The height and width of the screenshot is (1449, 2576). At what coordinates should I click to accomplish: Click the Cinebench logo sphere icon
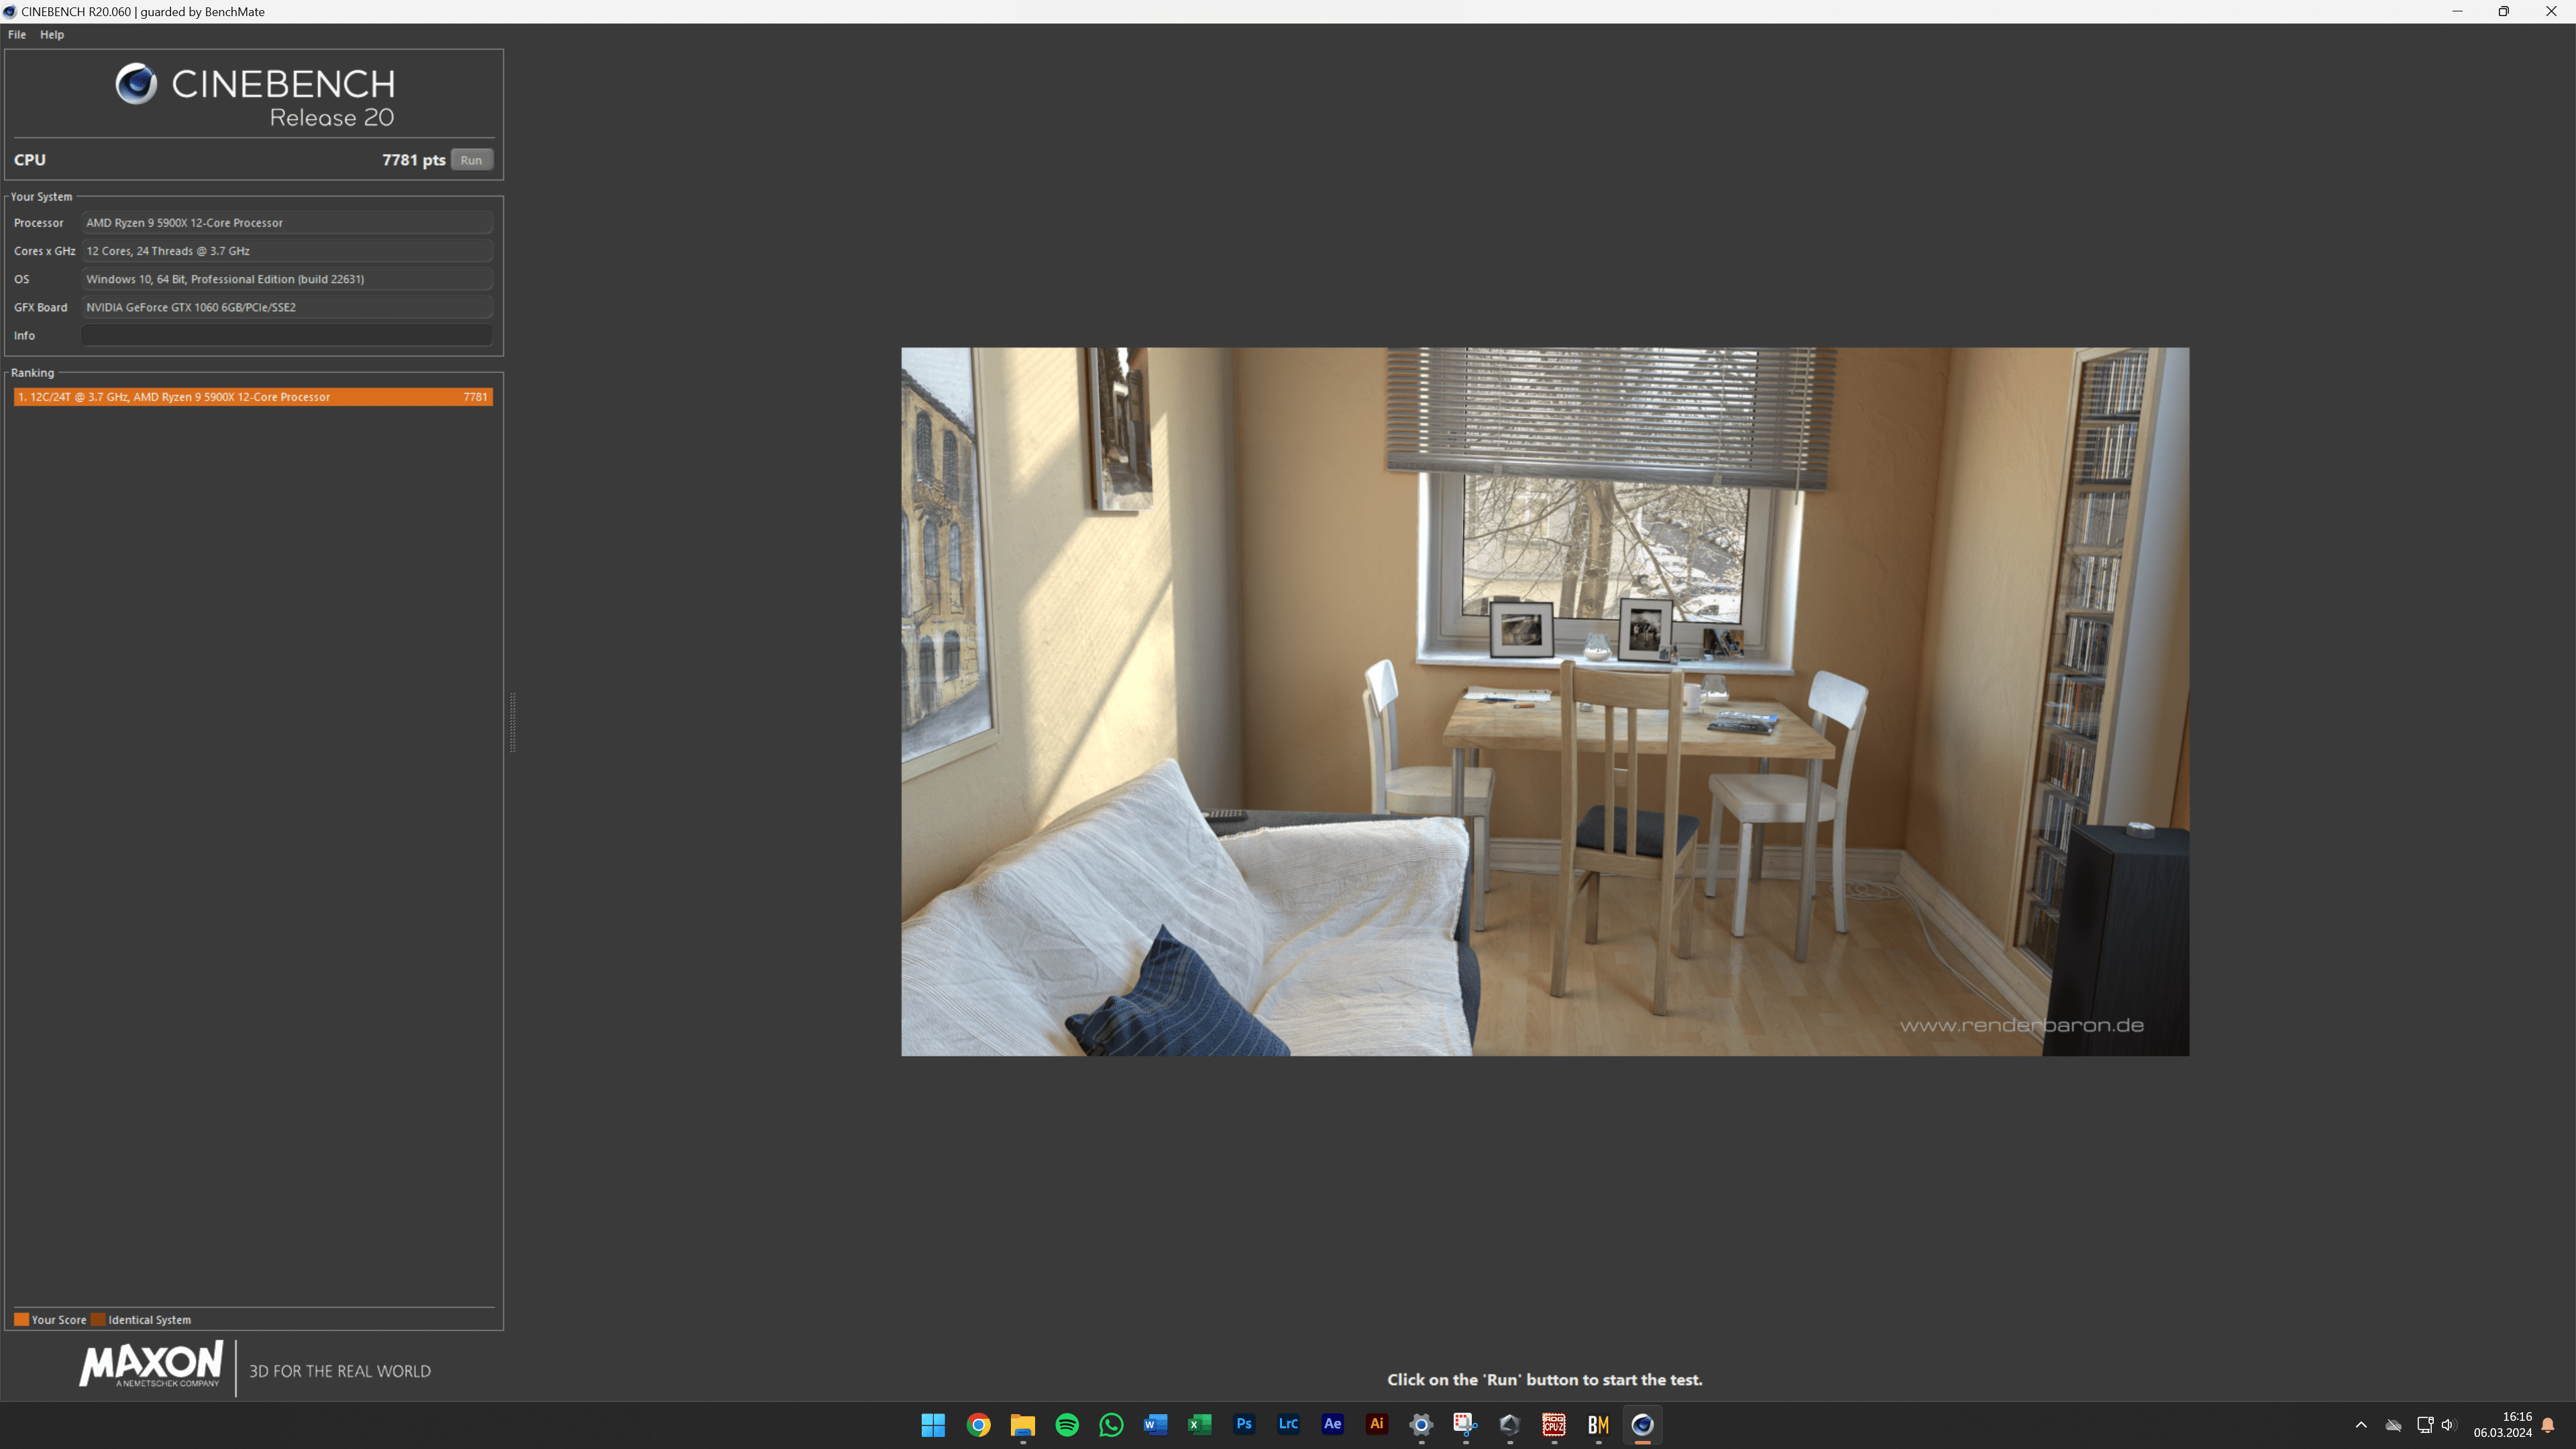click(136, 84)
